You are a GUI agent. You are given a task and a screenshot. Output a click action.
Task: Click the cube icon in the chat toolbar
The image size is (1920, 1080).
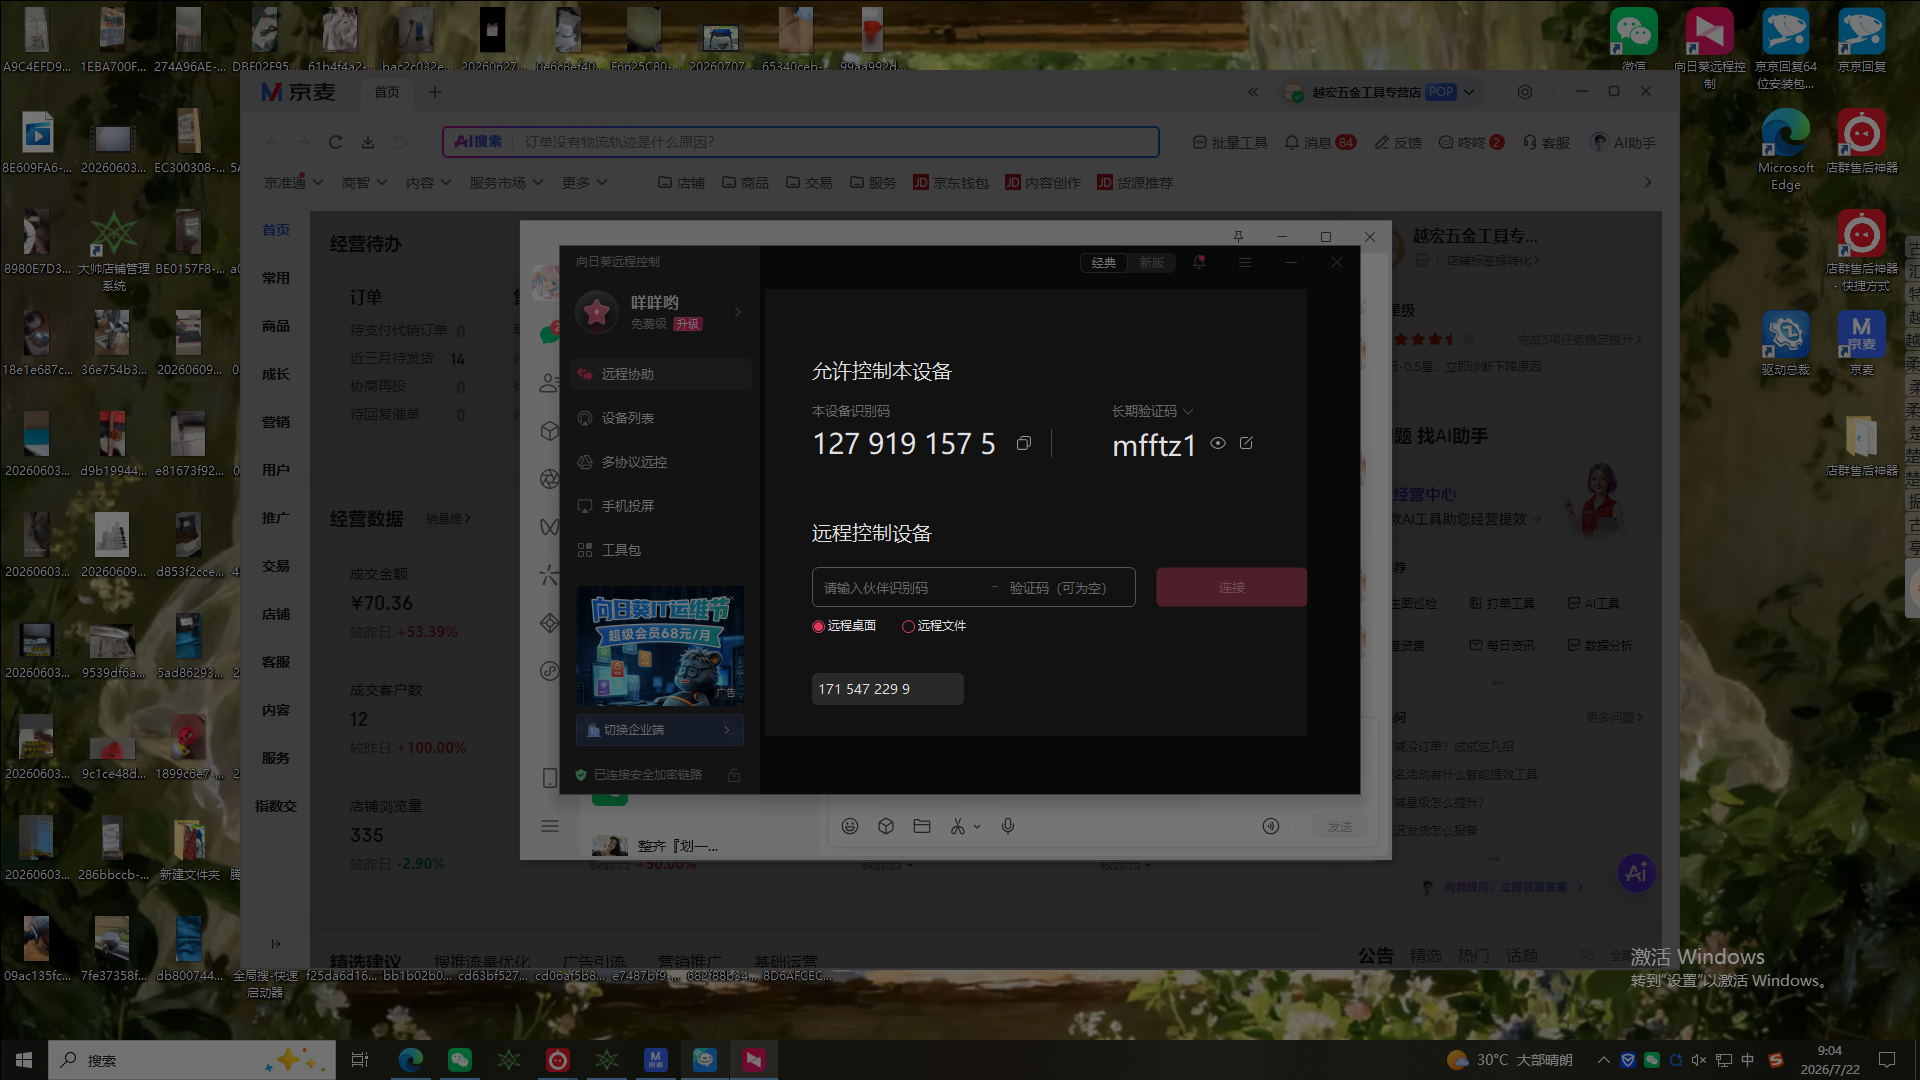tap(886, 826)
